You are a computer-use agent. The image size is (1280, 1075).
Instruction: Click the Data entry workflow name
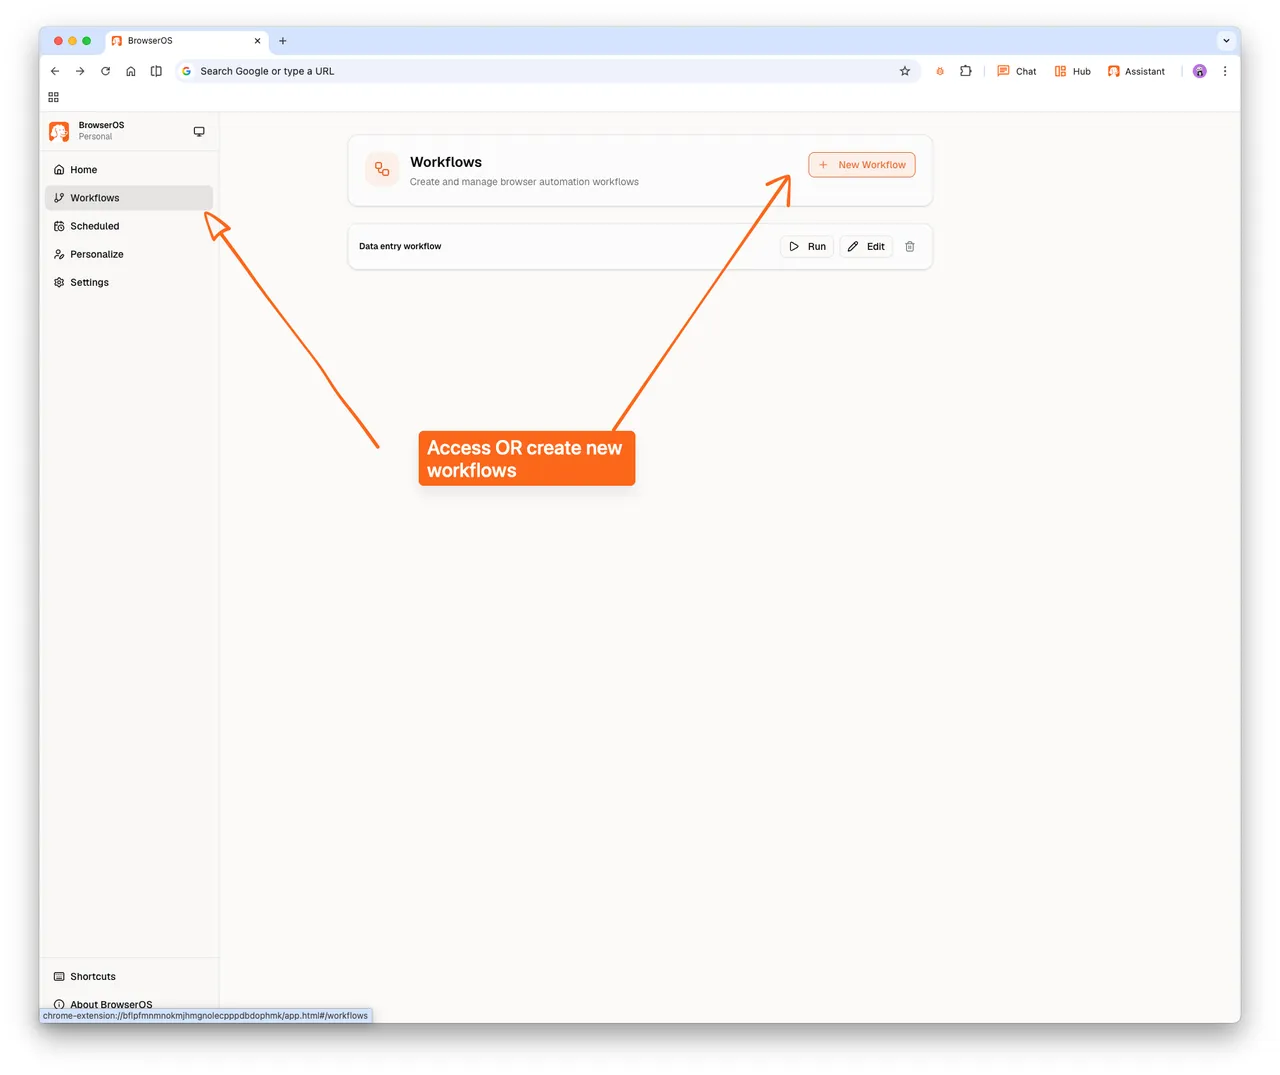pos(400,246)
